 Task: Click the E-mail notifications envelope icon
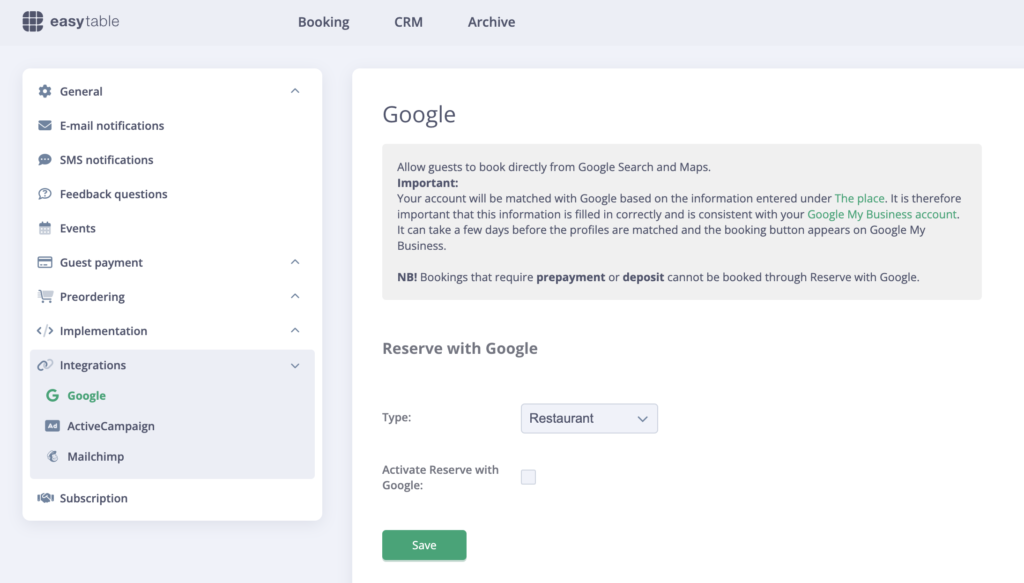pyautogui.click(x=44, y=125)
